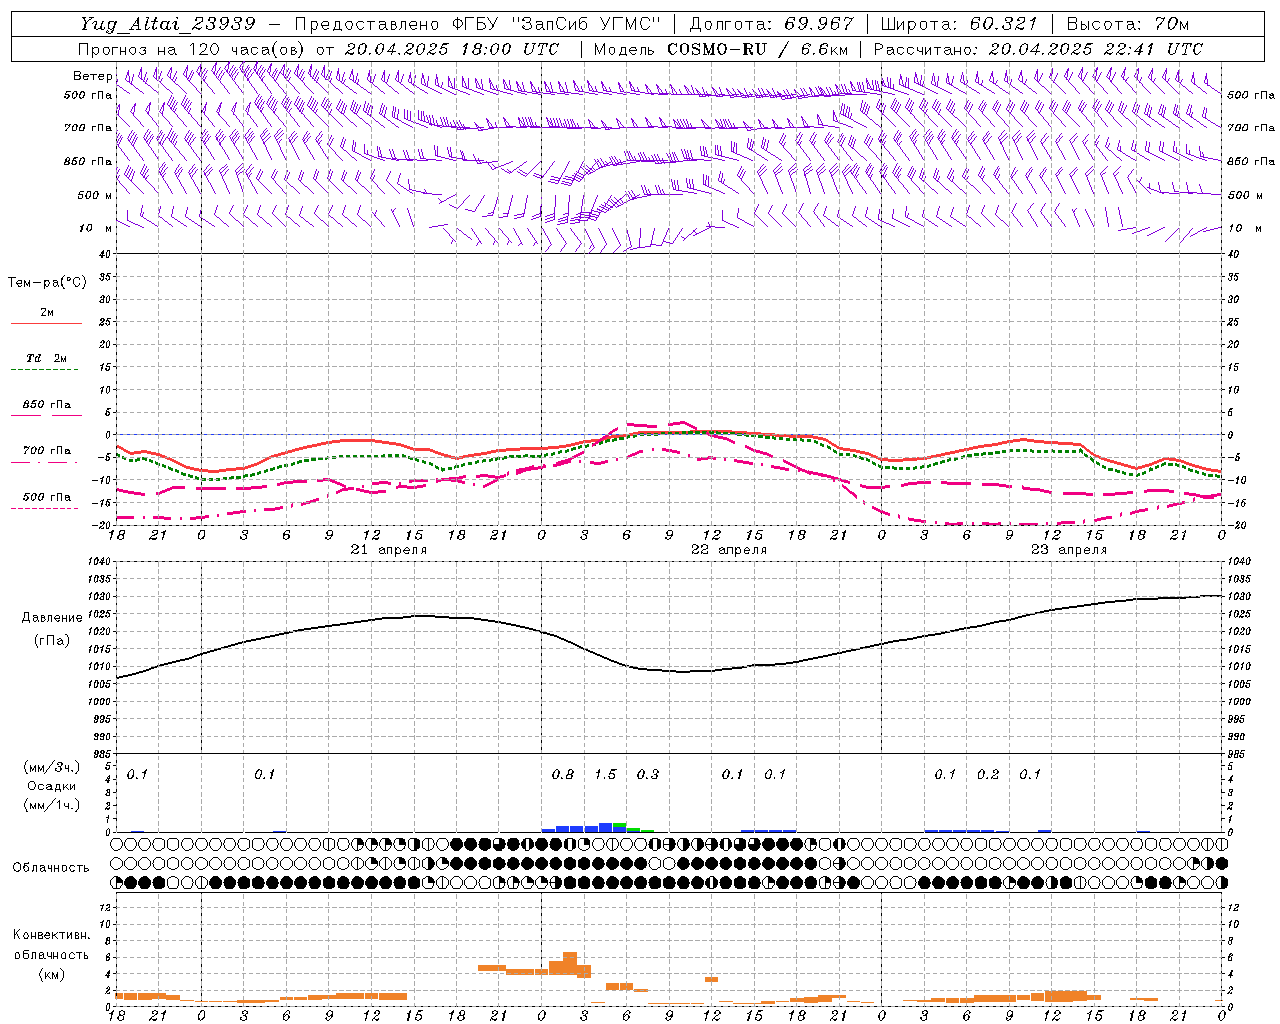Click the Td 2м dew point legend entry
The width and height of the screenshot is (1280, 1024).
coord(46,358)
